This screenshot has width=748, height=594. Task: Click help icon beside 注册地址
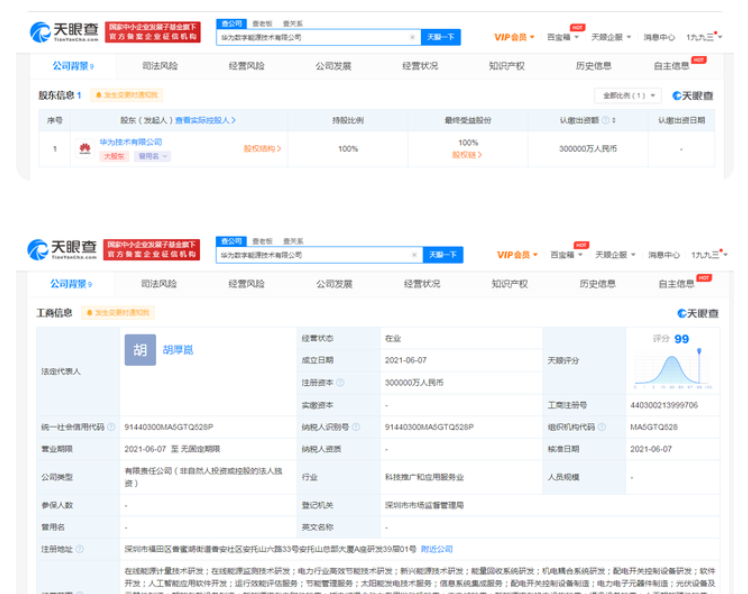pyautogui.click(x=80, y=549)
